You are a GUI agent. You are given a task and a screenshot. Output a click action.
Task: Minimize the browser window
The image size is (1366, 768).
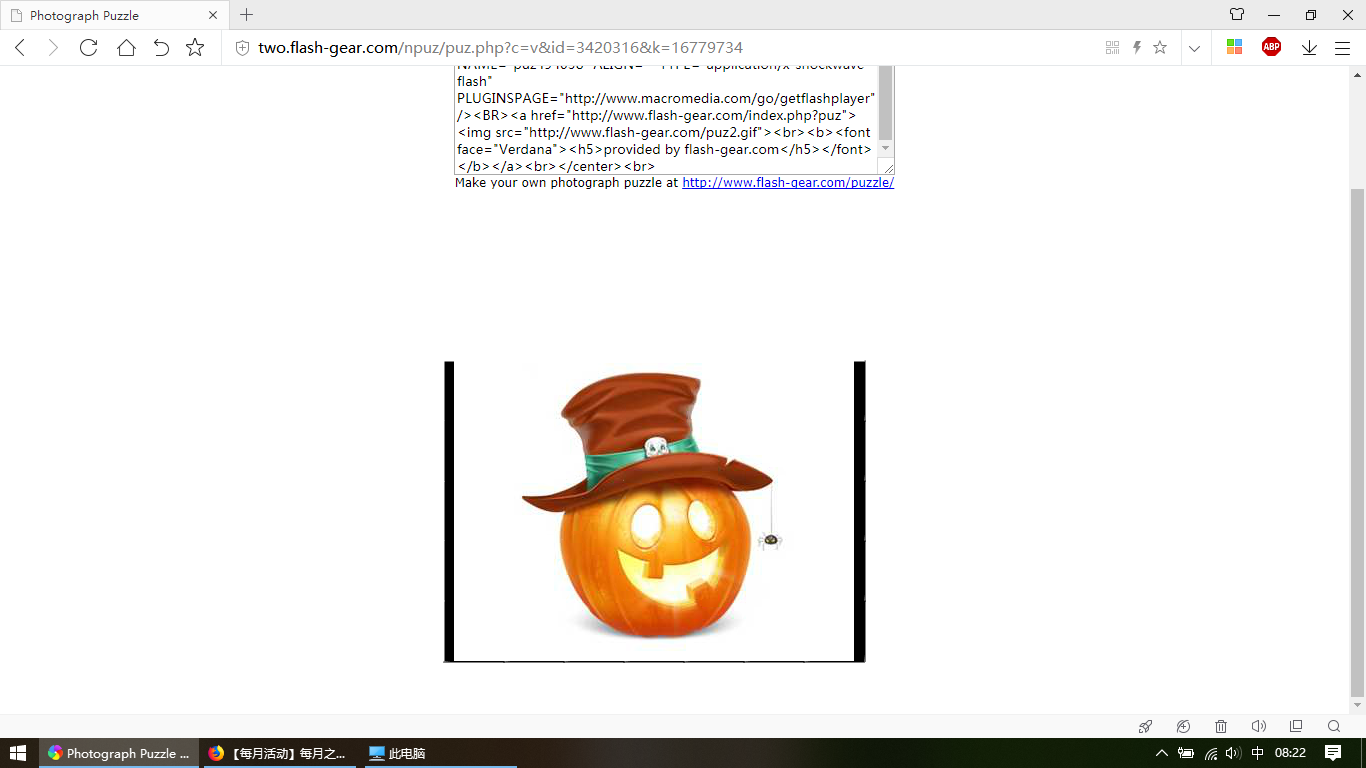pos(1273,15)
